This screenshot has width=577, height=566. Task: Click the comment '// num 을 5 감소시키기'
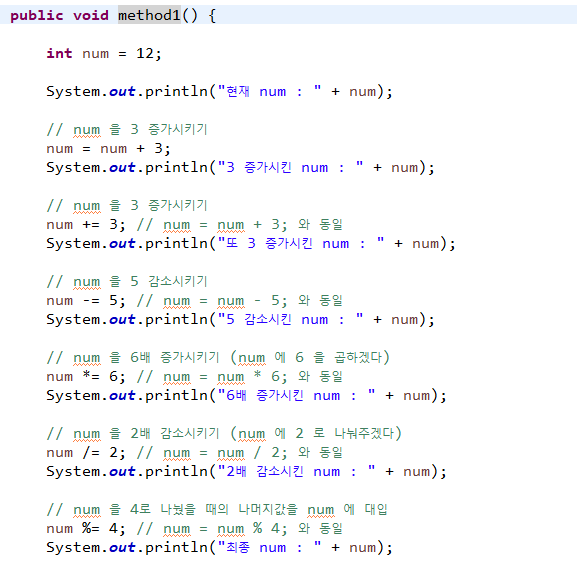(127, 282)
